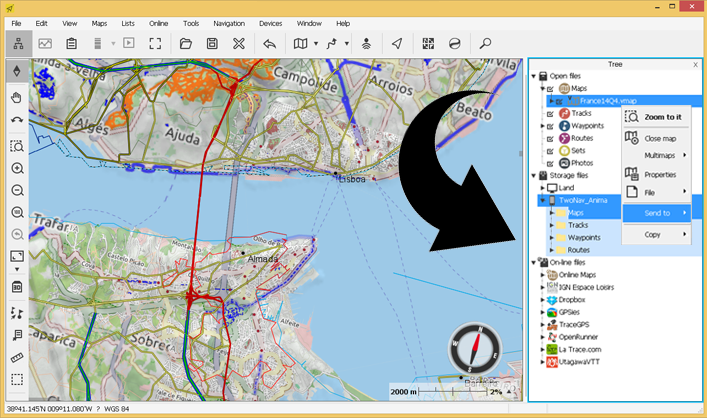Click the QR code toolbar icon
This screenshot has height=418, width=707.
tap(428, 44)
